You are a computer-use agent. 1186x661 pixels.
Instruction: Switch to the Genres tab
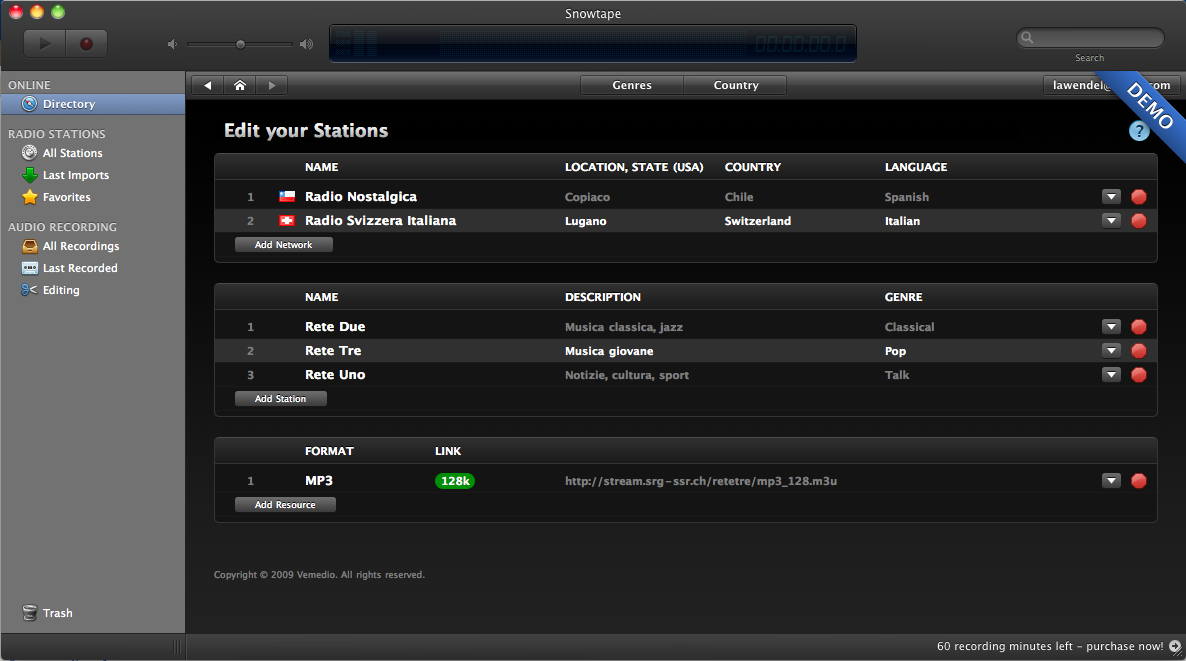click(632, 85)
